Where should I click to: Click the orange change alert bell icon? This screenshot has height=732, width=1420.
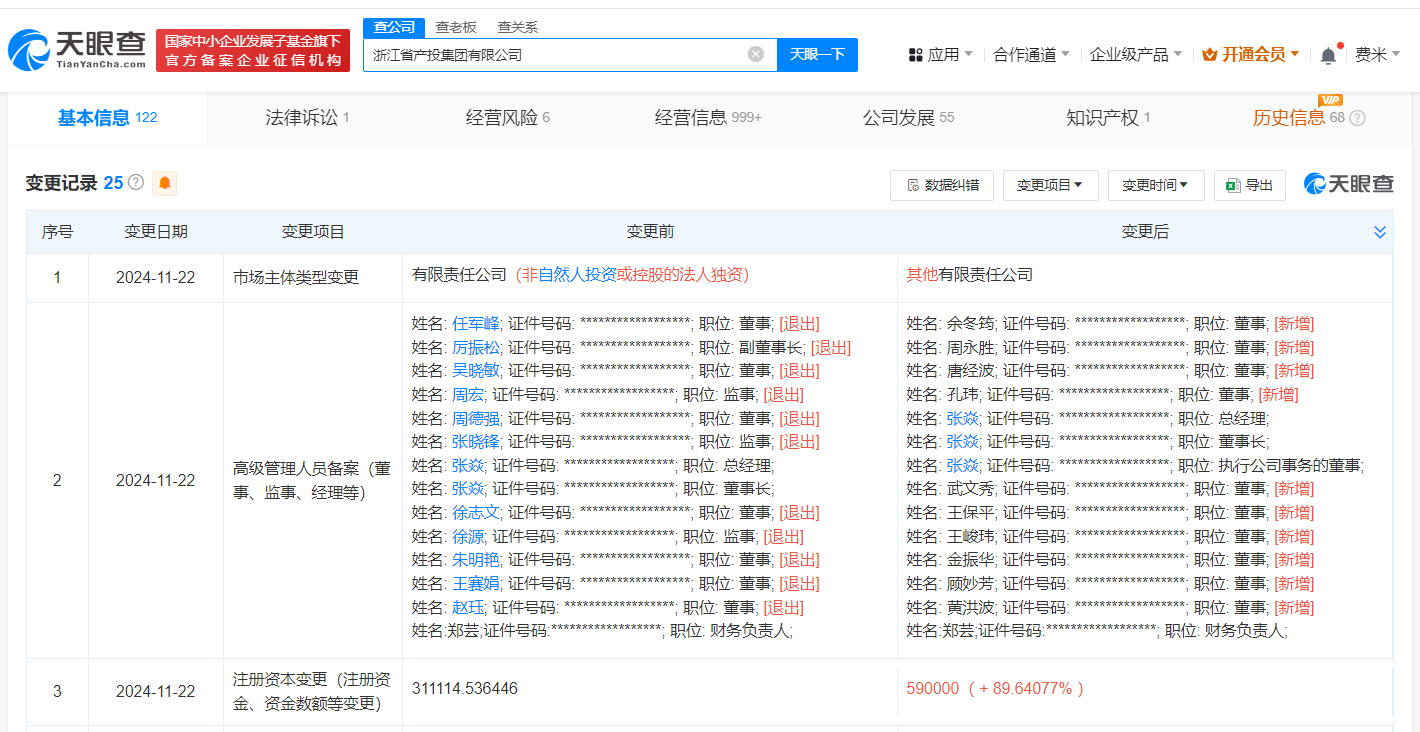pos(164,183)
